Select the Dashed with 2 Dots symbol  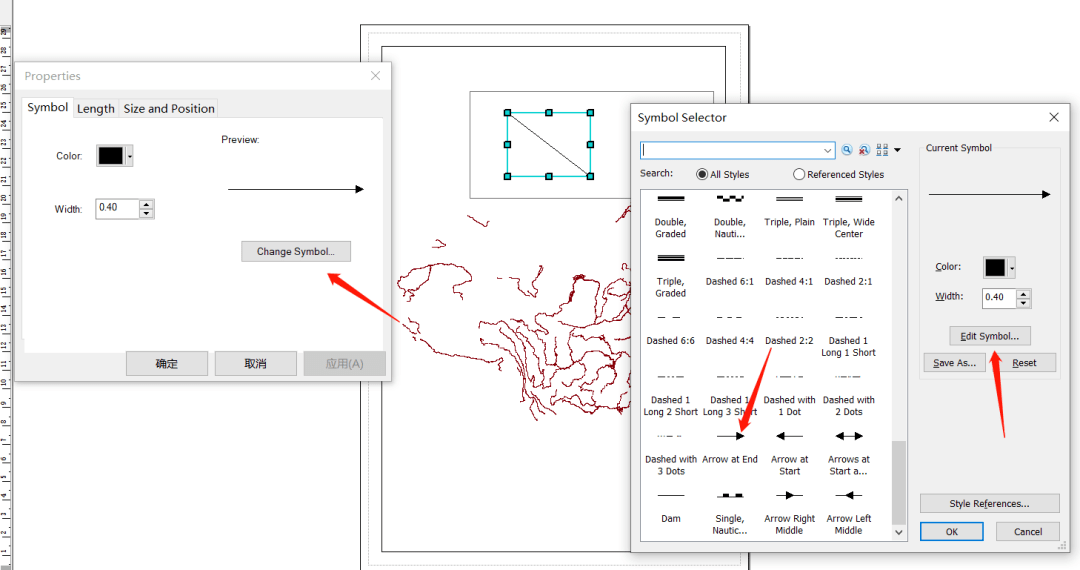(849, 394)
